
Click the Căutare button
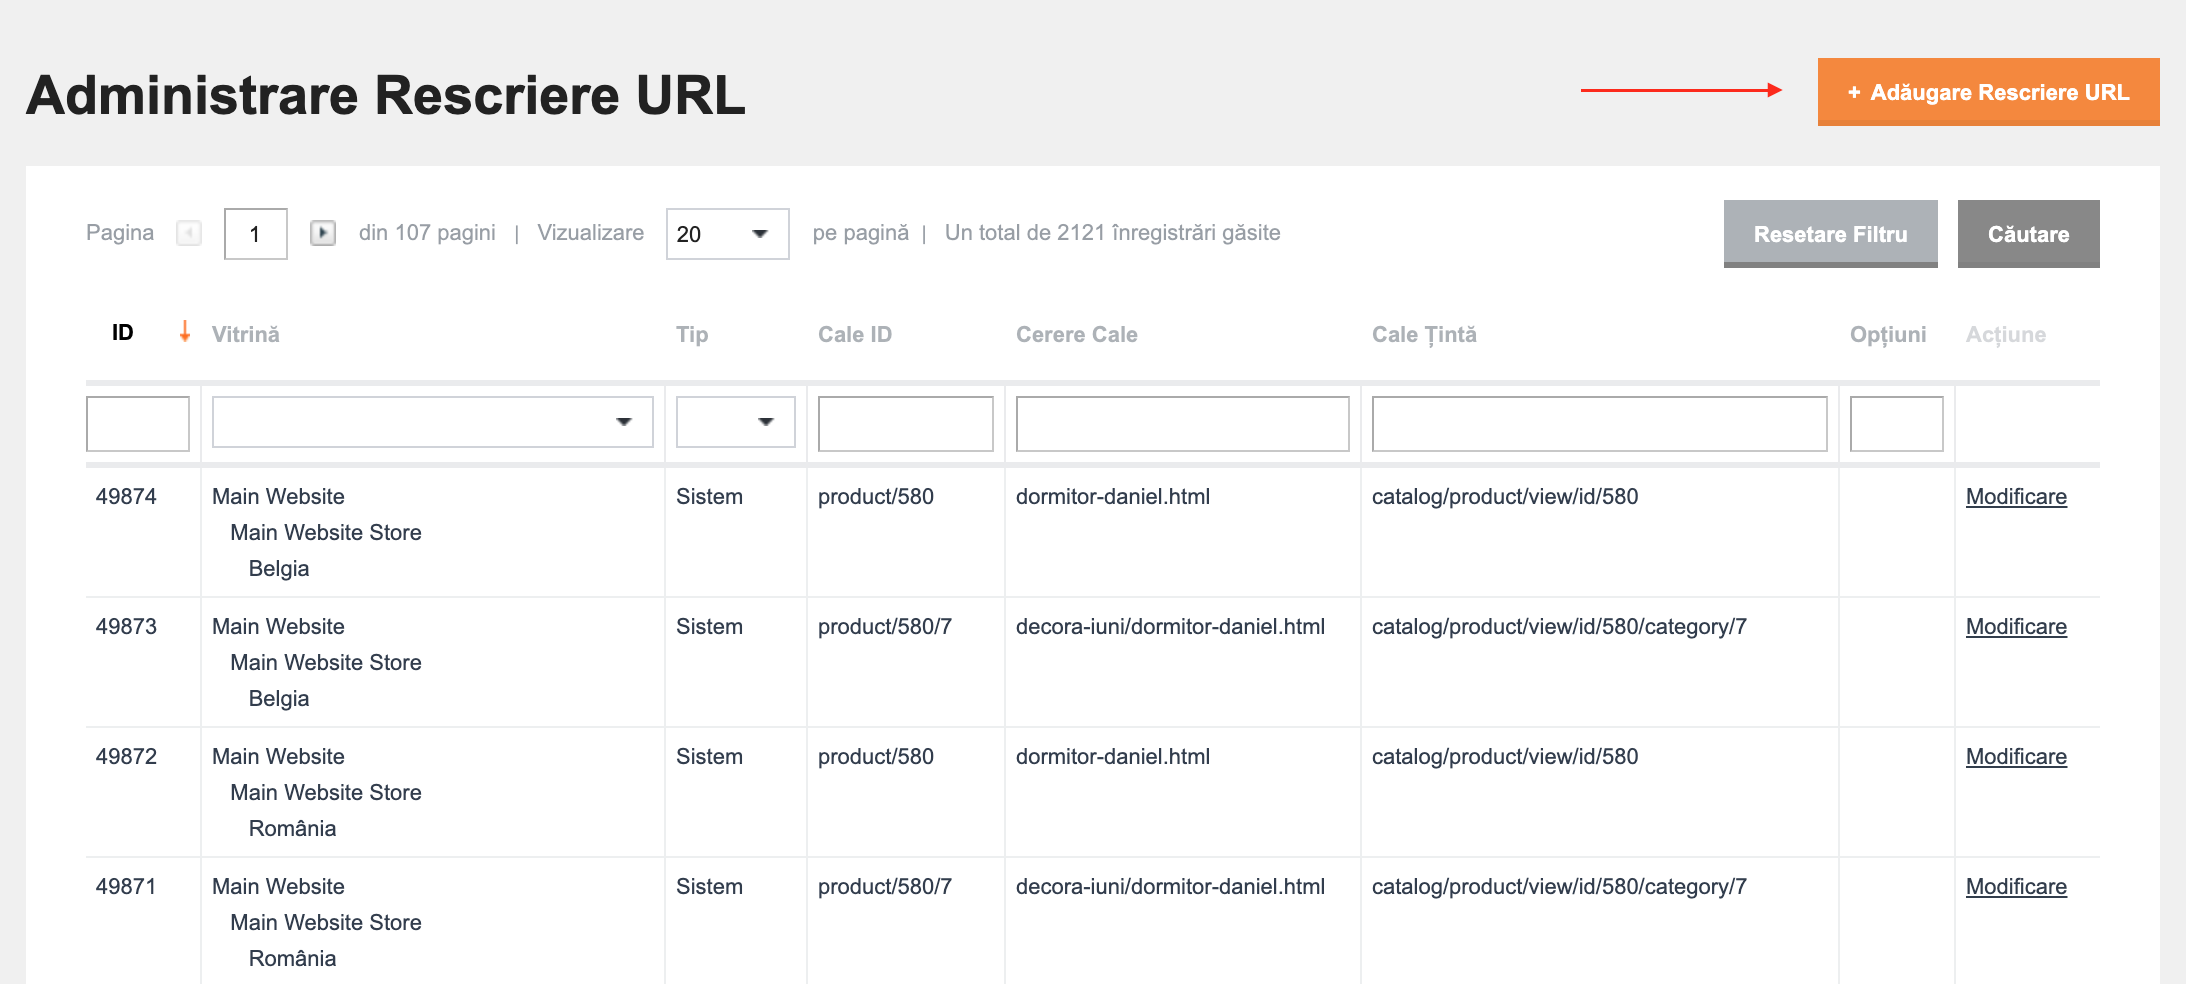click(2028, 234)
